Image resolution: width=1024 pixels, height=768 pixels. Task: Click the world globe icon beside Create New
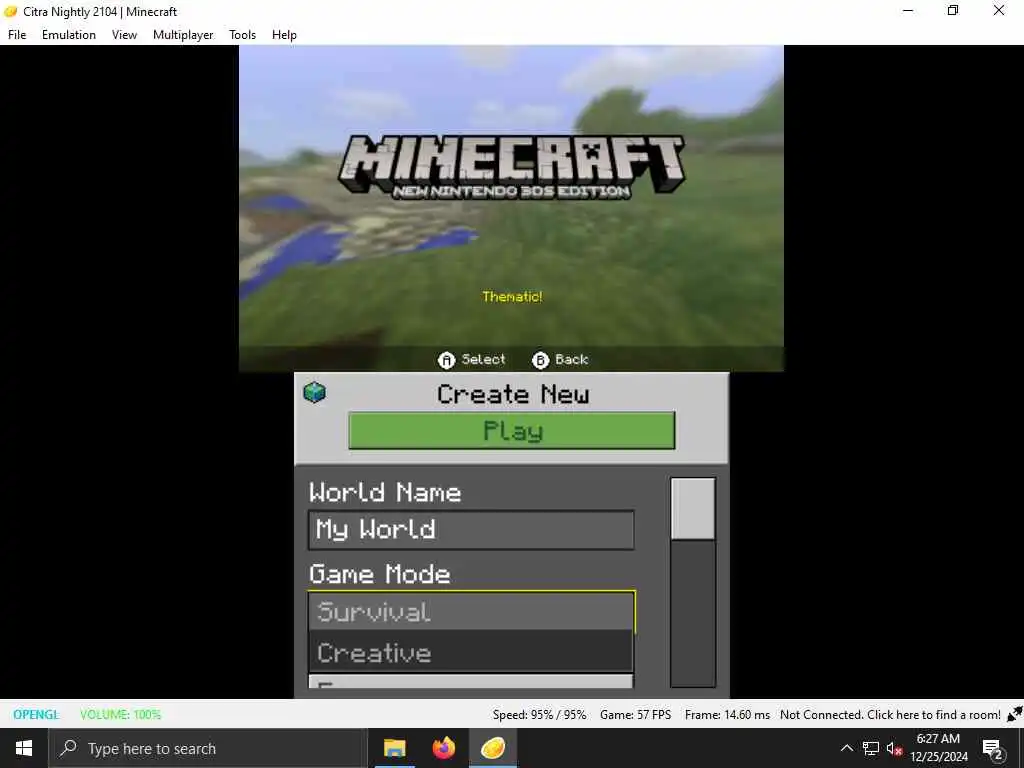point(315,392)
